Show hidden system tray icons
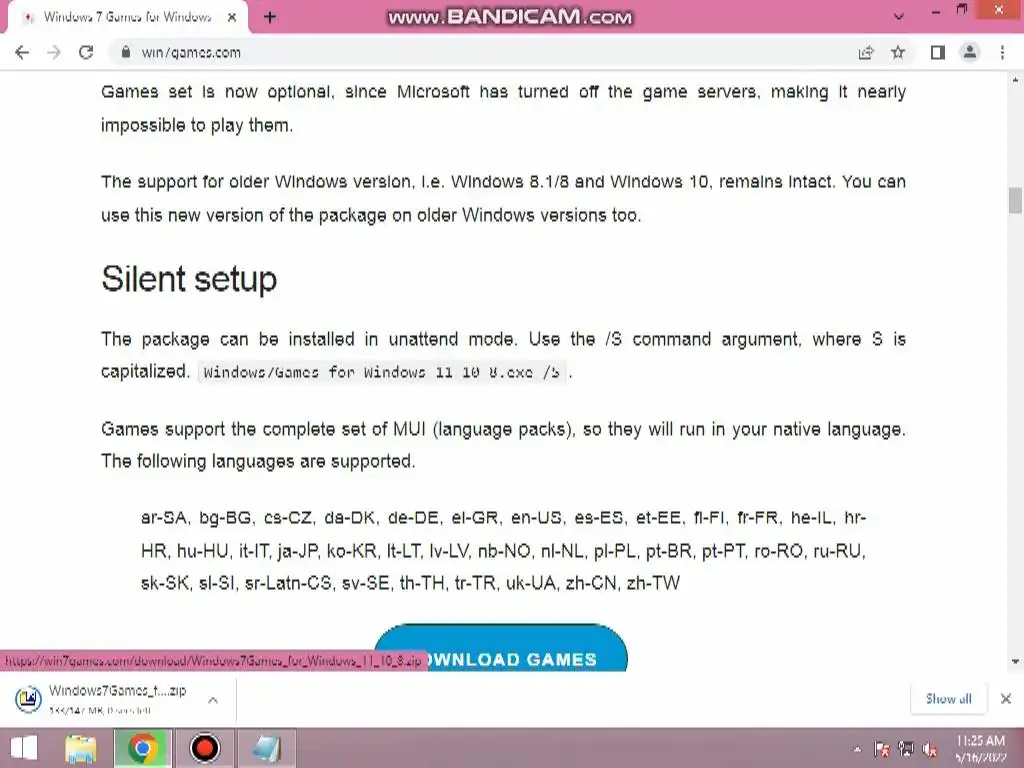The width and height of the screenshot is (1024, 768). point(857,750)
